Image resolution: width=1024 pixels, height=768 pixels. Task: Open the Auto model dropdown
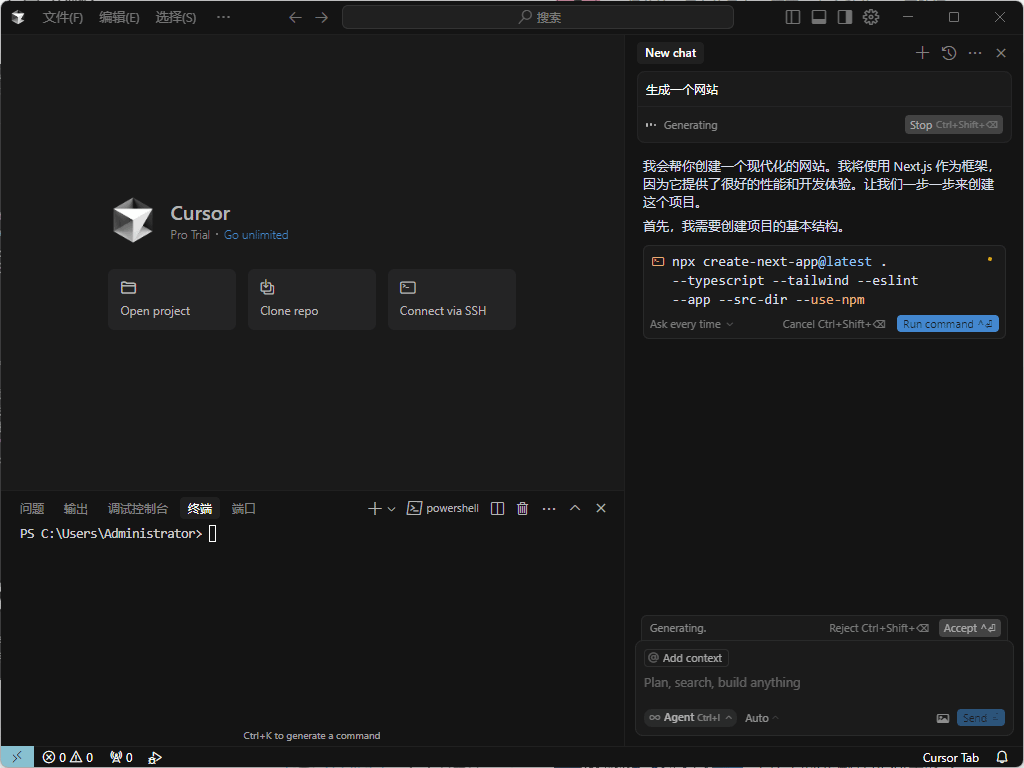pos(761,718)
